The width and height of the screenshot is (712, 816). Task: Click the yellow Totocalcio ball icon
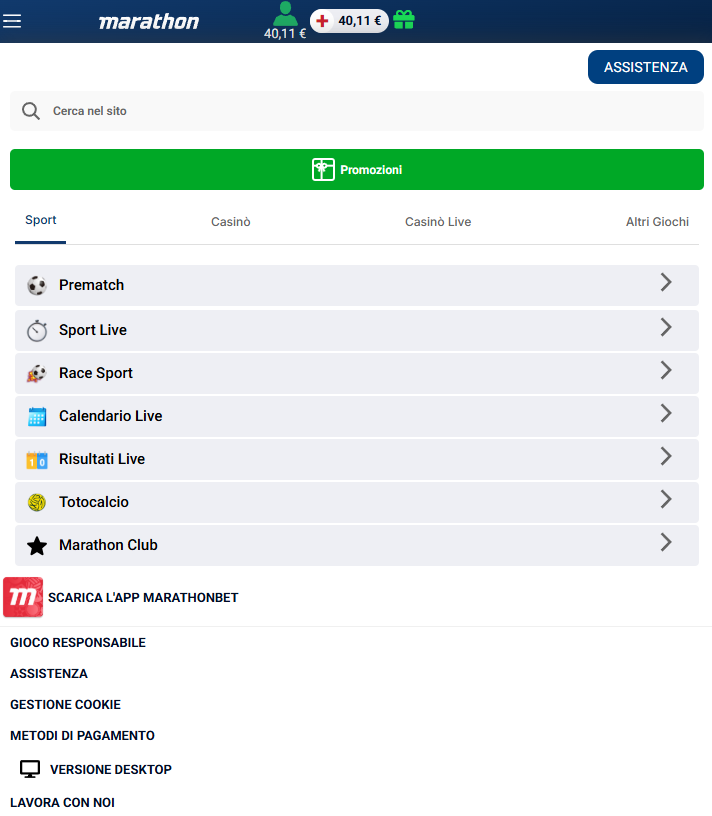[x=37, y=502]
